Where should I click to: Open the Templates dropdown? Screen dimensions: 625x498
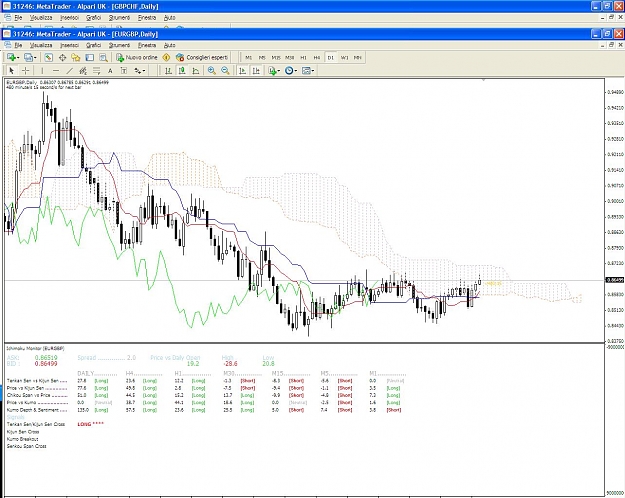click(x=308, y=71)
